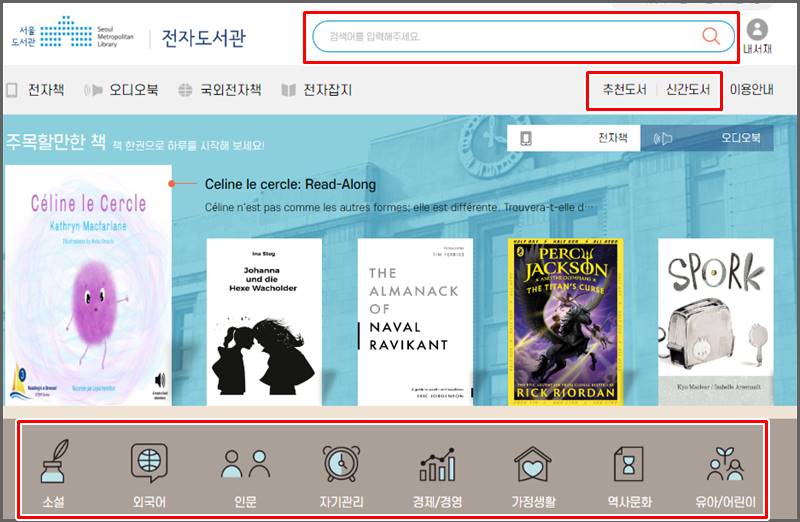Viewport: 800px width, 522px height.
Task: Open the 전자도서관 home title link
Action: (x=204, y=38)
